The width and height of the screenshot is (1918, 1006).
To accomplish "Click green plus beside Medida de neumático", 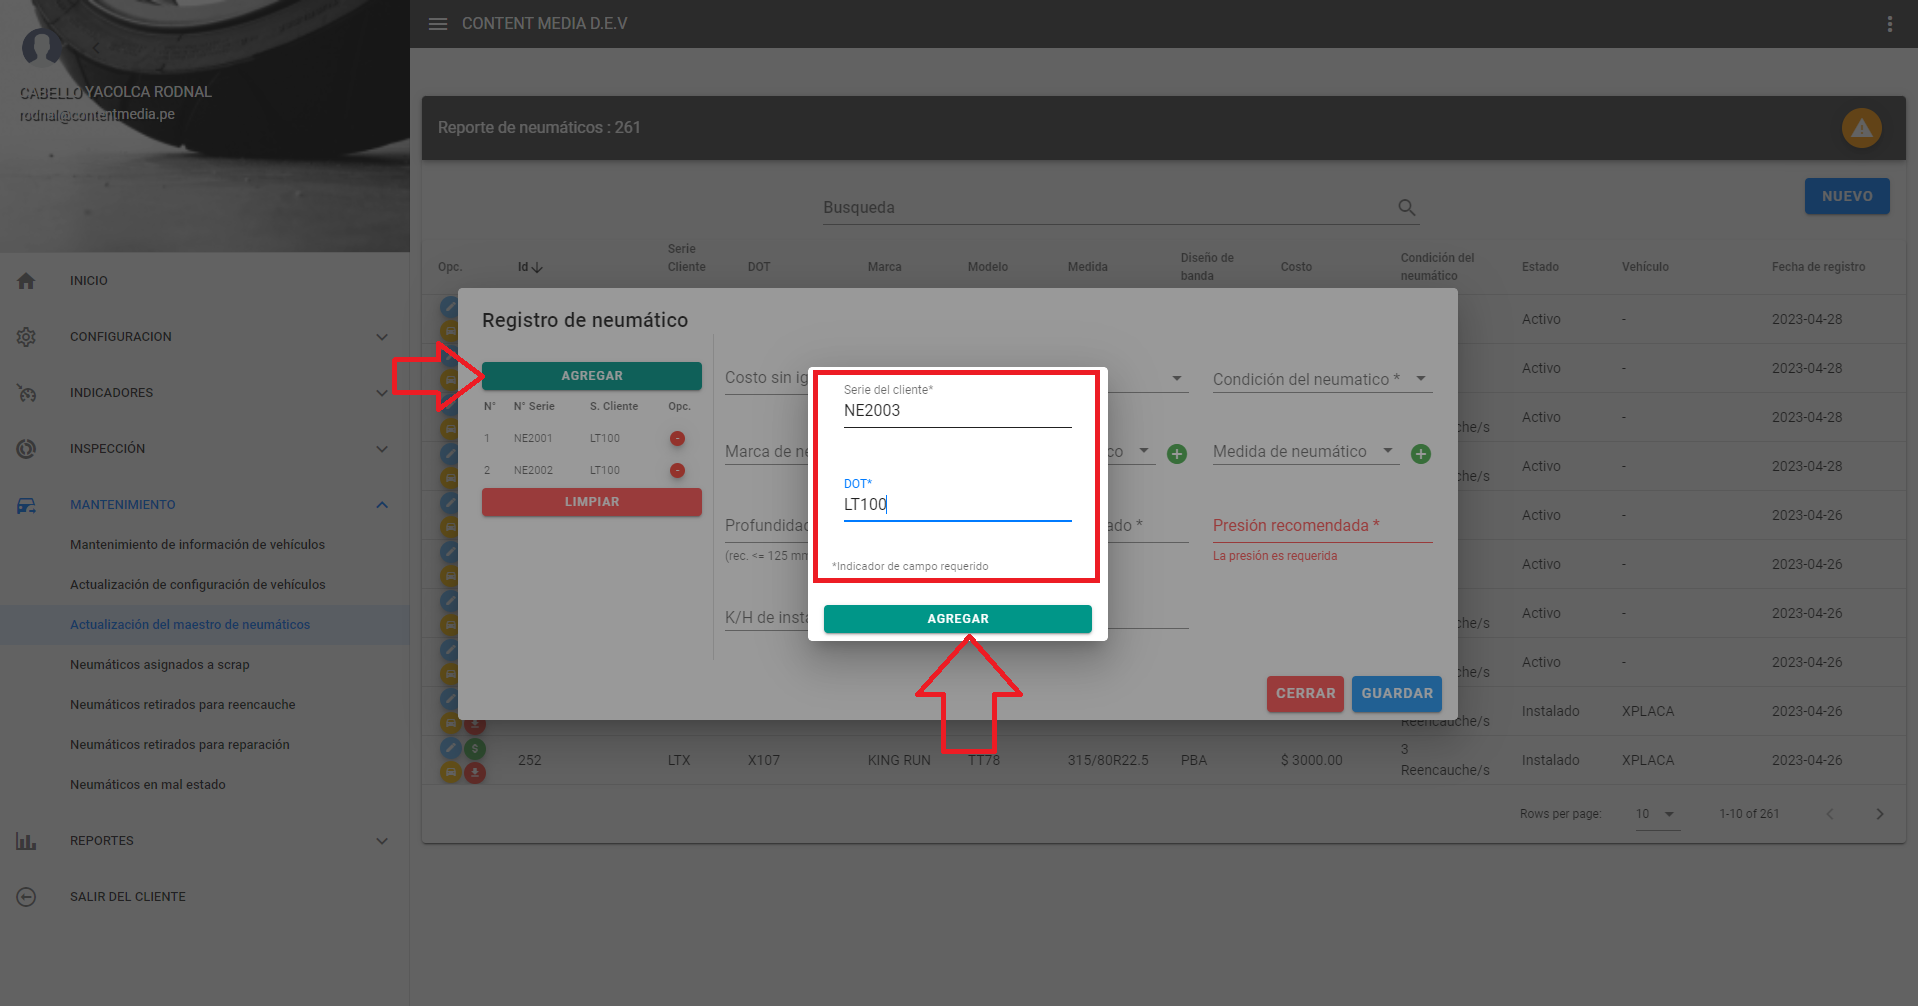I will (1420, 454).
